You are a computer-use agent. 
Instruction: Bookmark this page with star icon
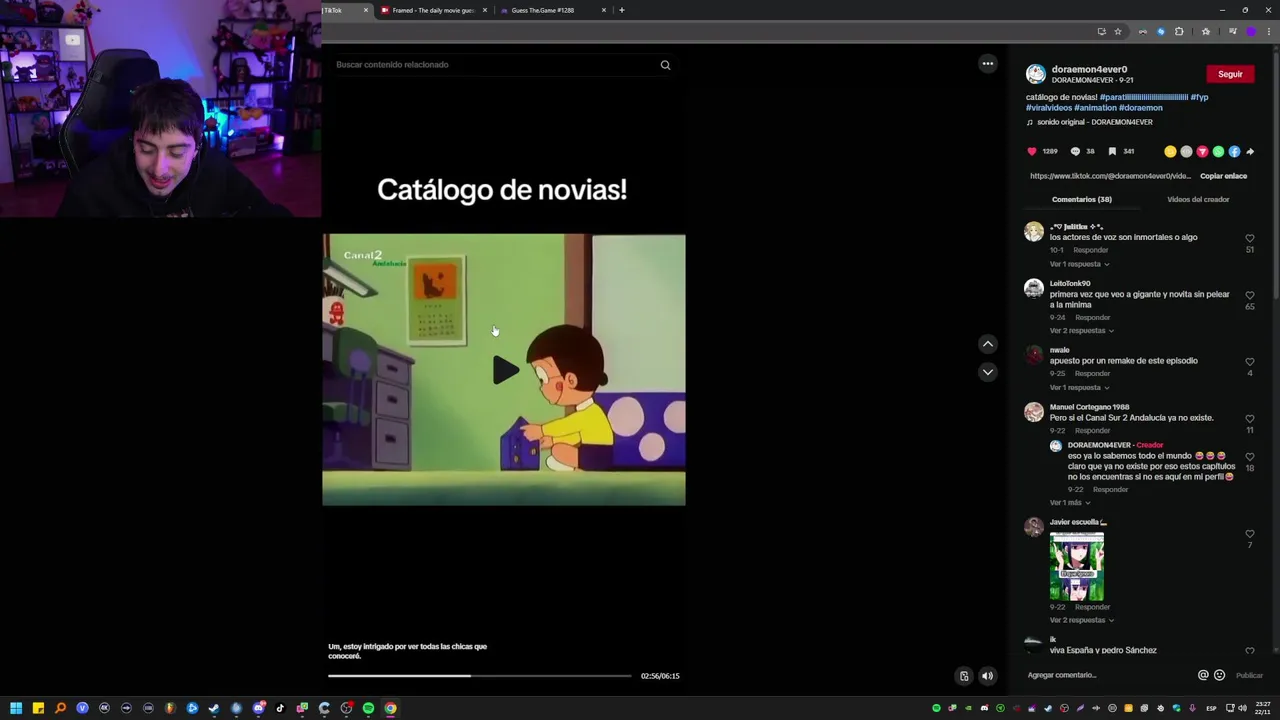(1118, 31)
